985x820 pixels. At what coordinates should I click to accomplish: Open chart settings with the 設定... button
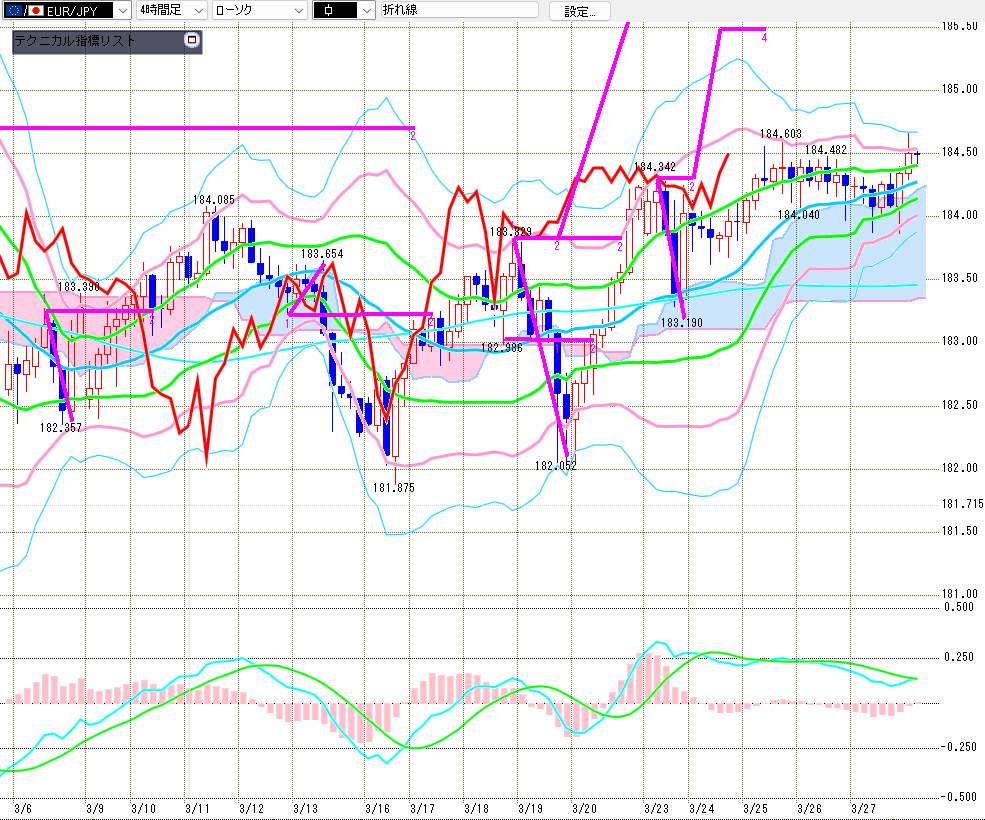click(586, 11)
